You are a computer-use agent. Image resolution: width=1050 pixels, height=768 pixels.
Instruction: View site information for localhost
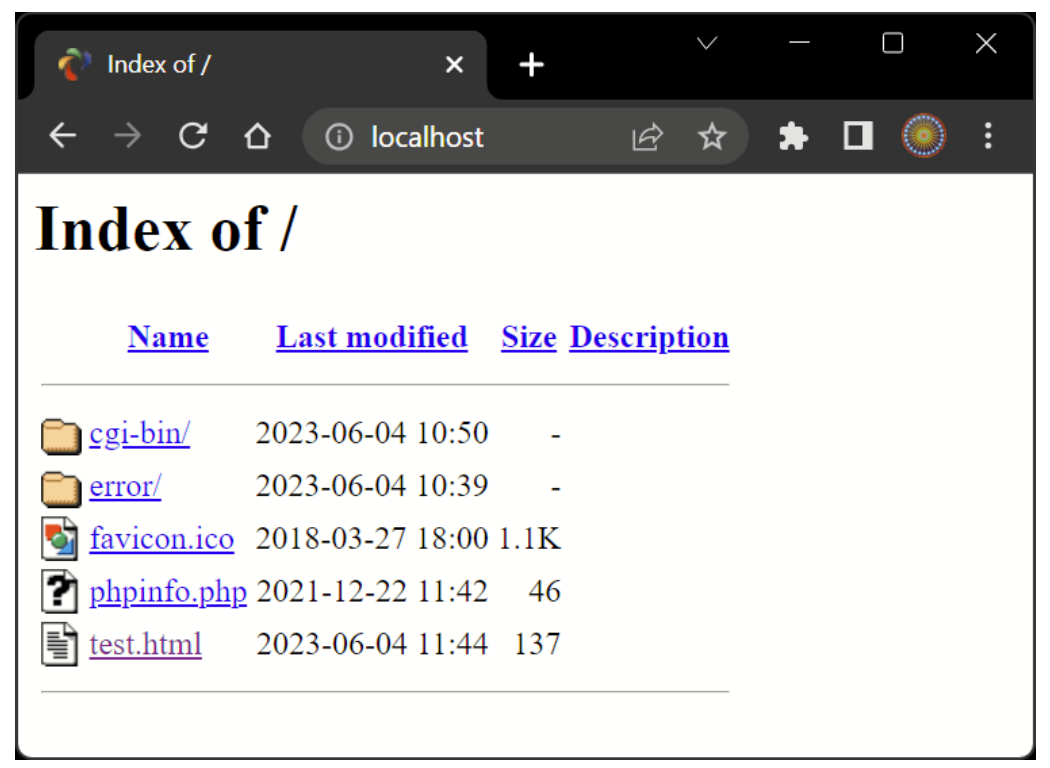coord(340,136)
